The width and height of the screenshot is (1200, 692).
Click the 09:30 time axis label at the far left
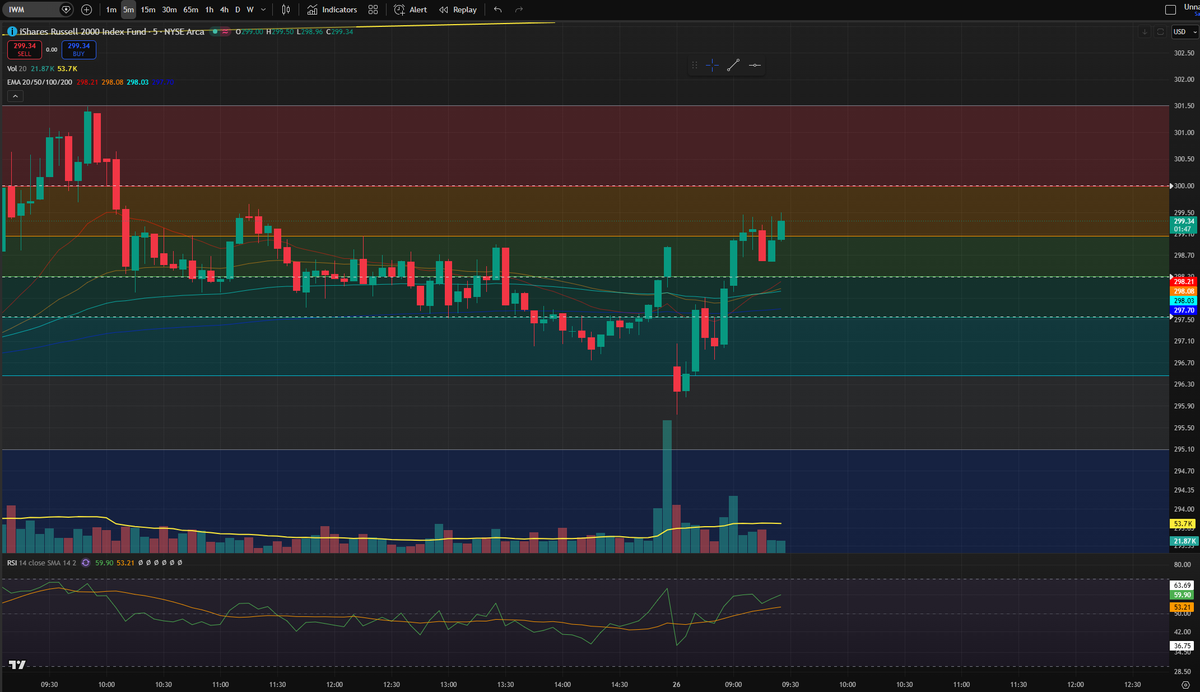(x=49, y=685)
